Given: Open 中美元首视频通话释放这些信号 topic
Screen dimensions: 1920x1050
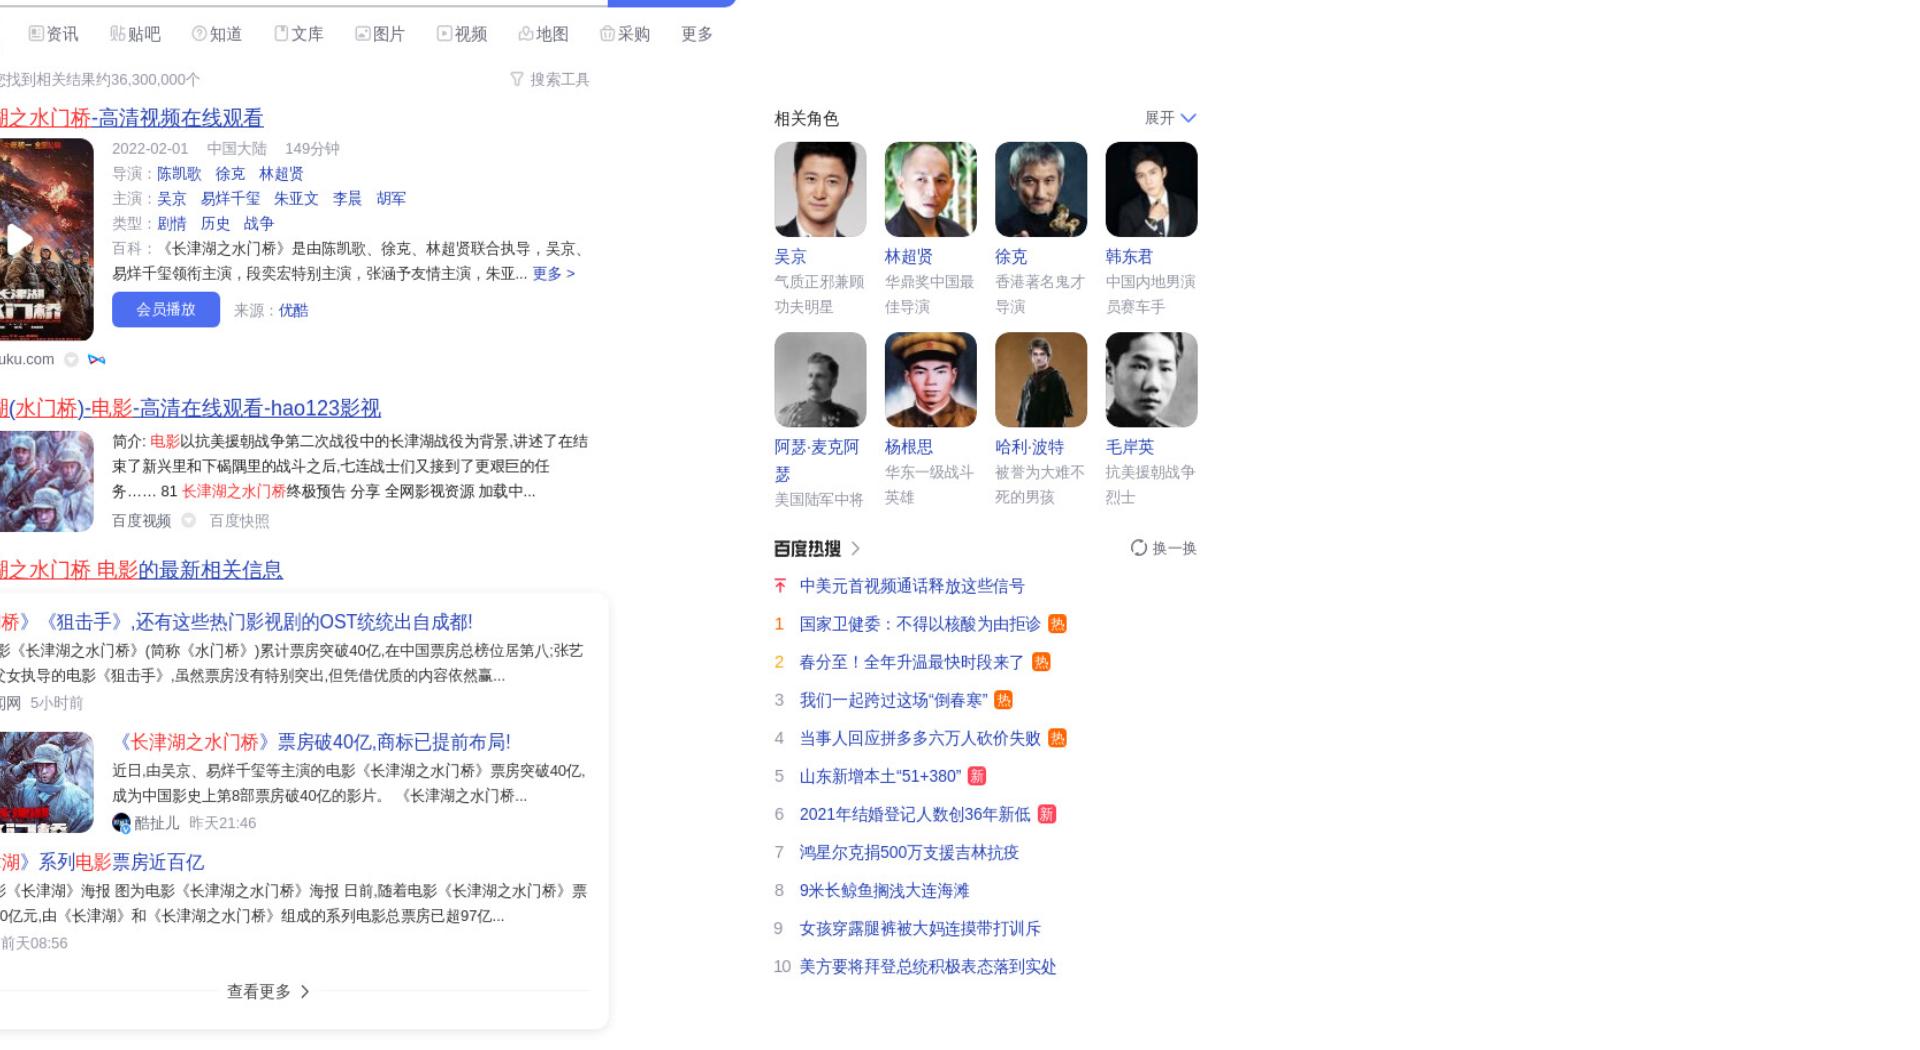Looking at the screenshot, I should (912, 586).
